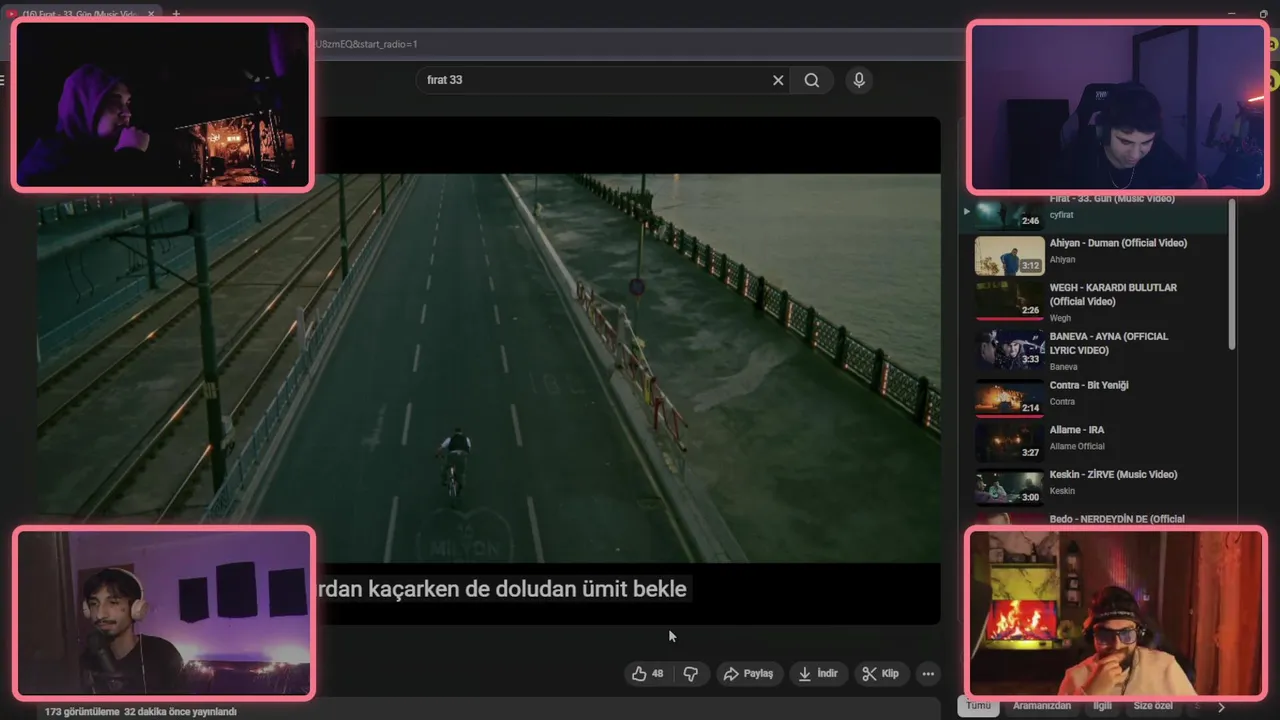The height and width of the screenshot is (720, 1280).
Task: Select the İlgili filter chip
Action: pyautogui.click(x=1102, y=706)
